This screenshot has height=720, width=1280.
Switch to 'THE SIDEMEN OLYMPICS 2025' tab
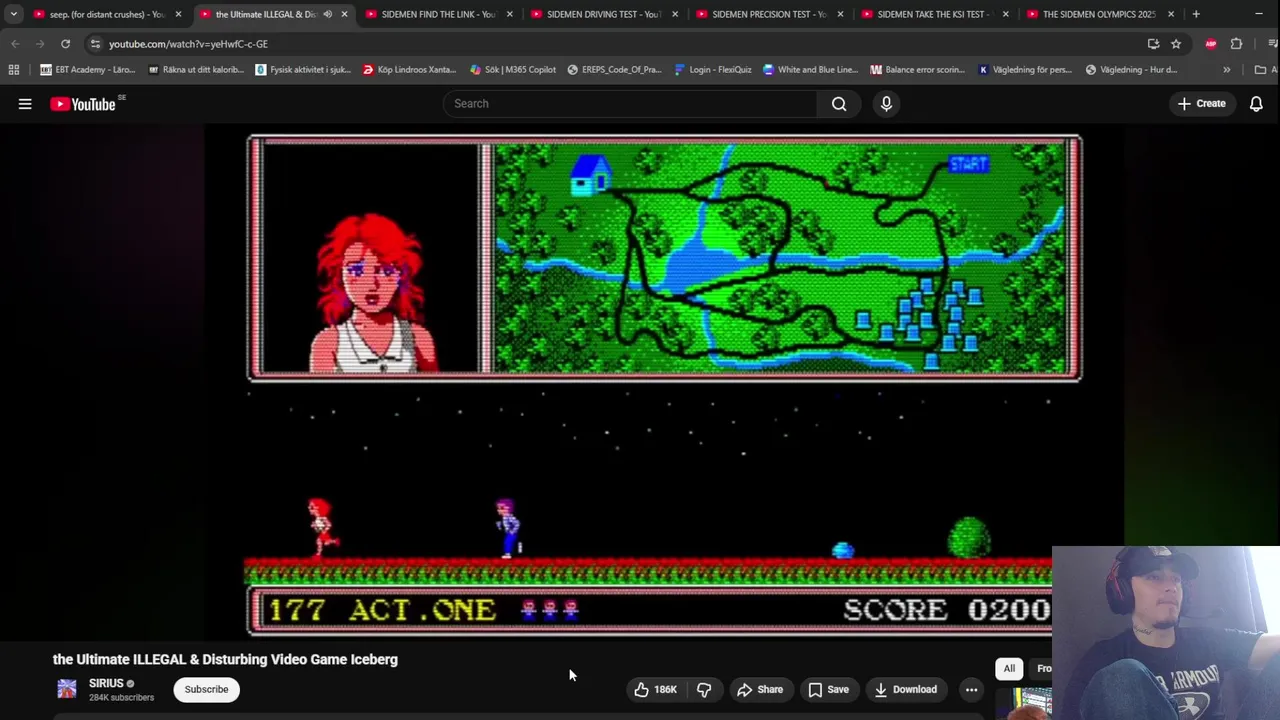tap(1098, 14)
